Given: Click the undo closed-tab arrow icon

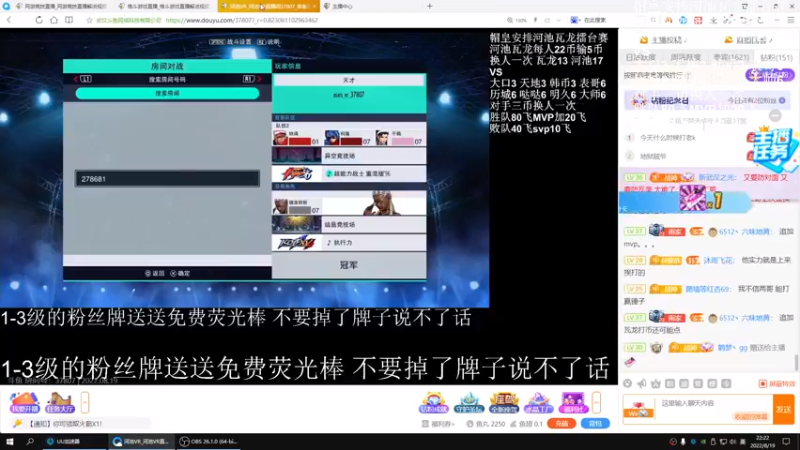Looking at the screenshot, I should click(x=743, y=20).
